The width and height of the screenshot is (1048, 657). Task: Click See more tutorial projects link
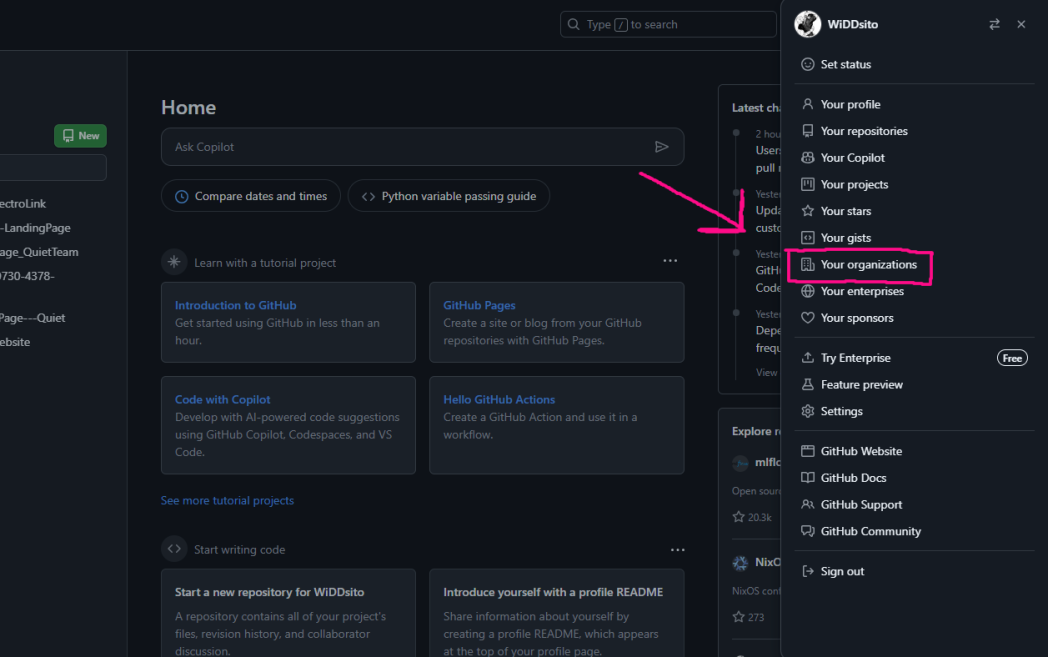[227, 501]
